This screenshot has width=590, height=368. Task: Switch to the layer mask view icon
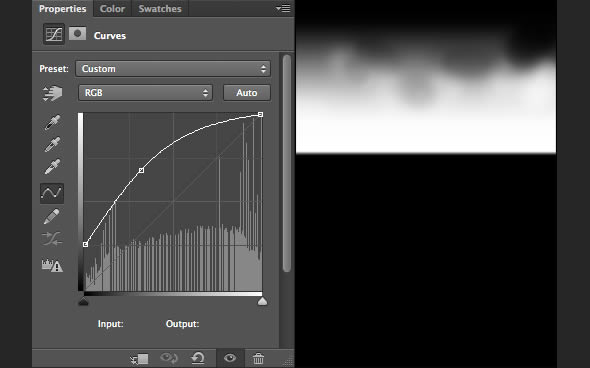tap(77, 34)
